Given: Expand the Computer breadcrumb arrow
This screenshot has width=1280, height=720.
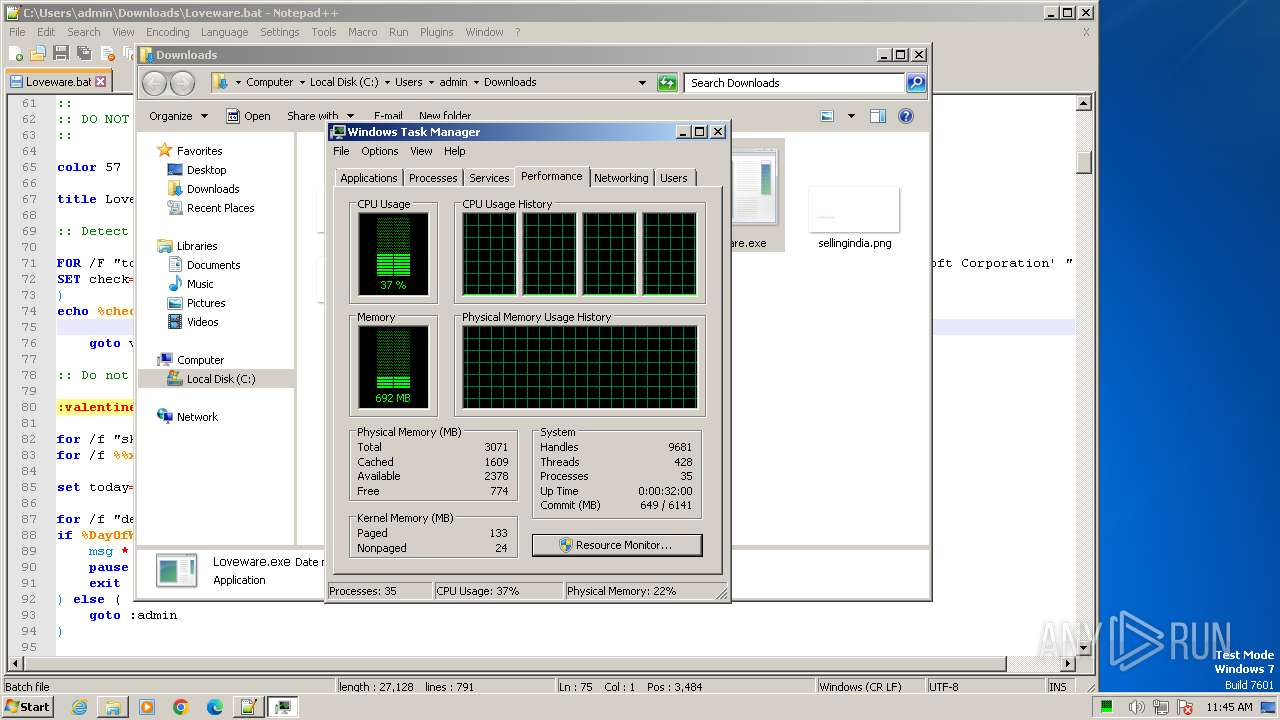Looking at the screenshot, I should point(301,83).
